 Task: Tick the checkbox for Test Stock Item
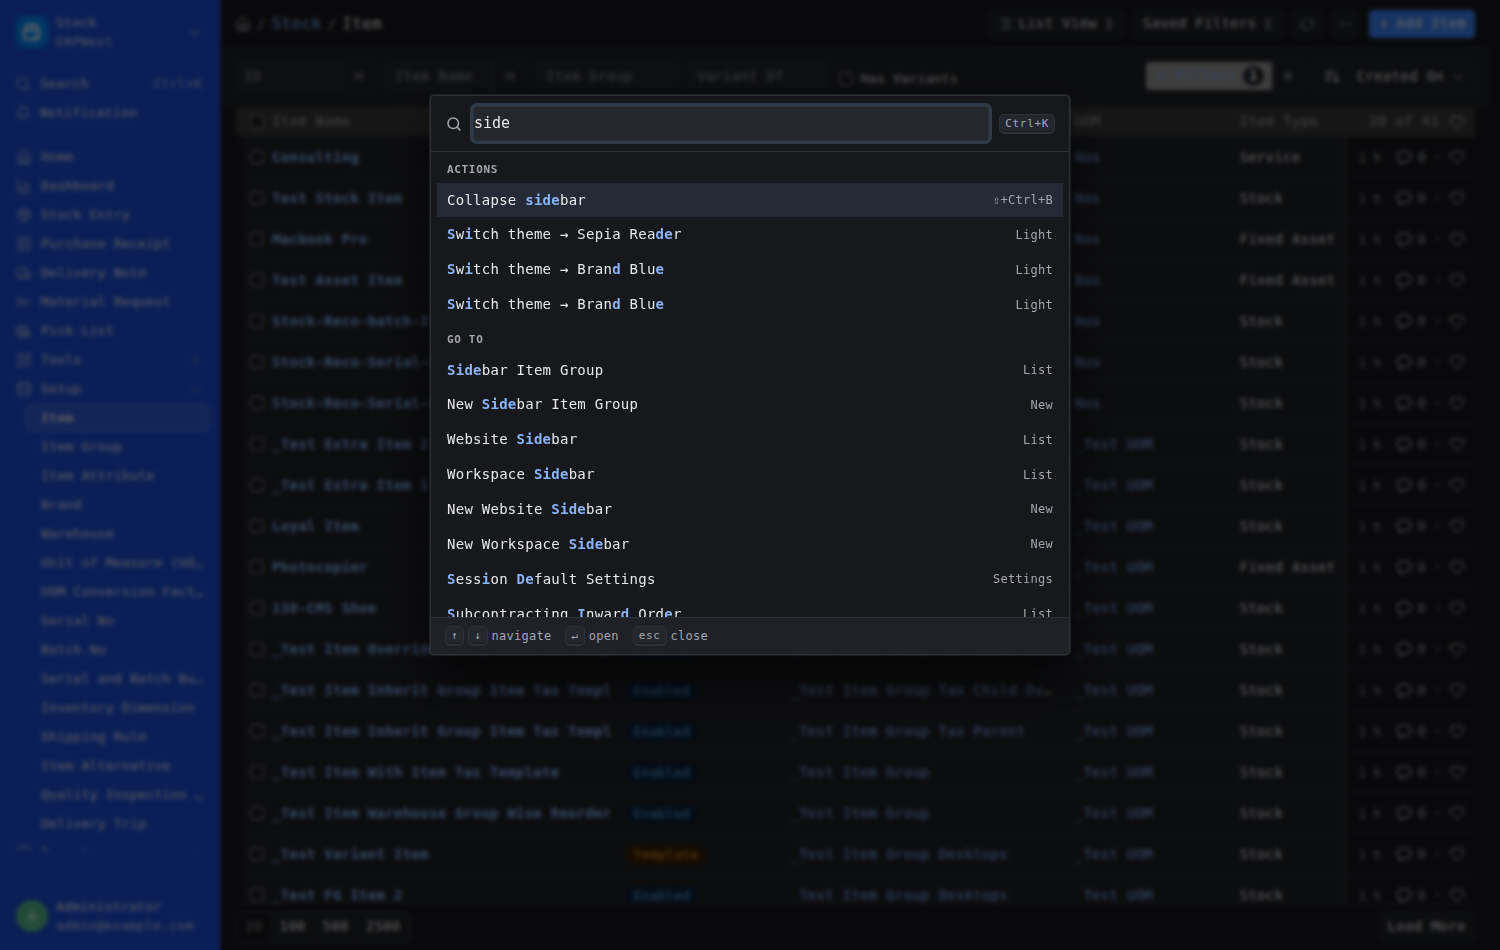[x=257, y=198]
